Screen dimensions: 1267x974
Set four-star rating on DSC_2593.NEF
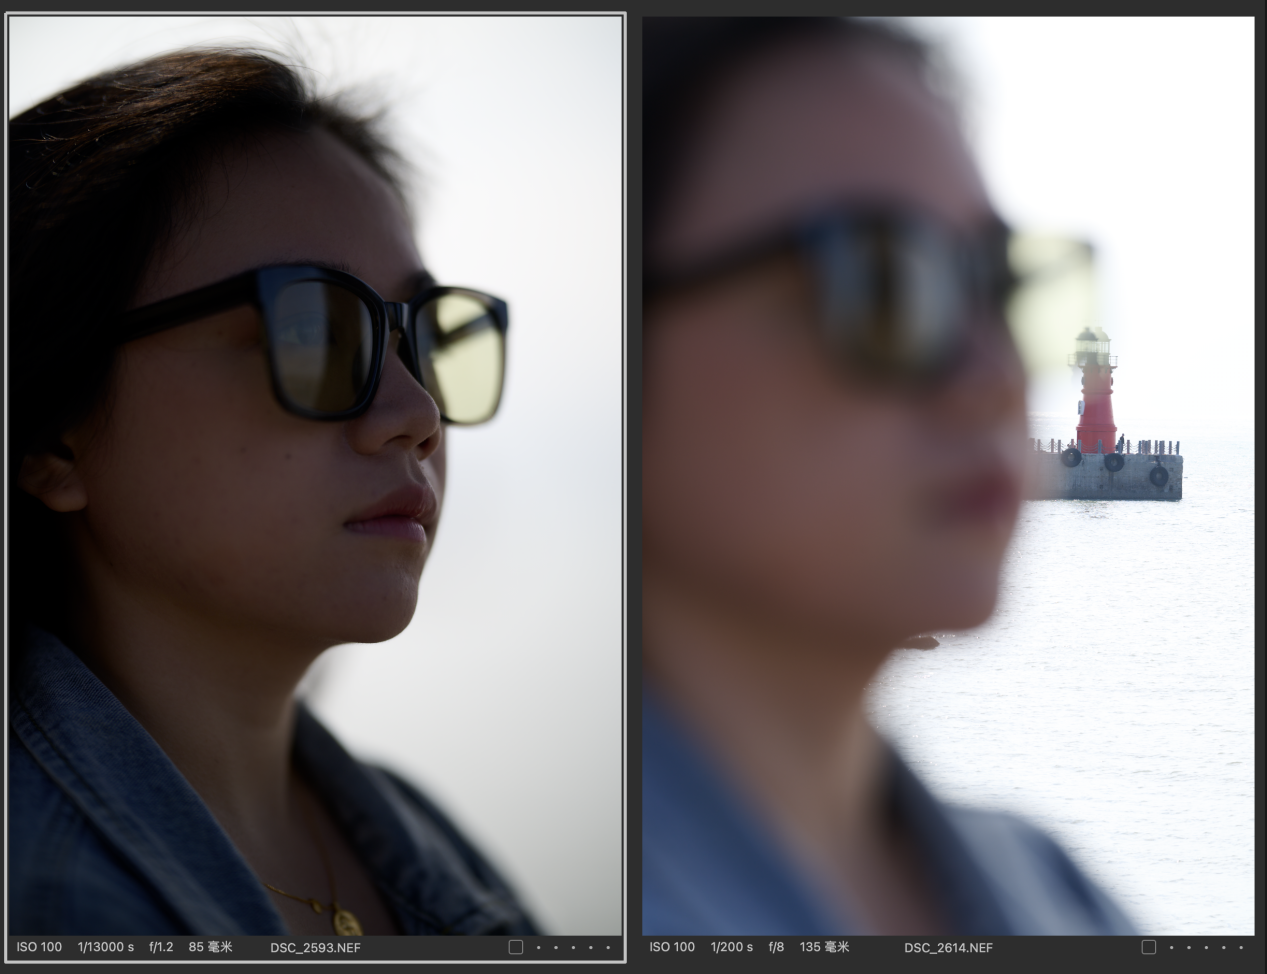(x=590, y=947)
